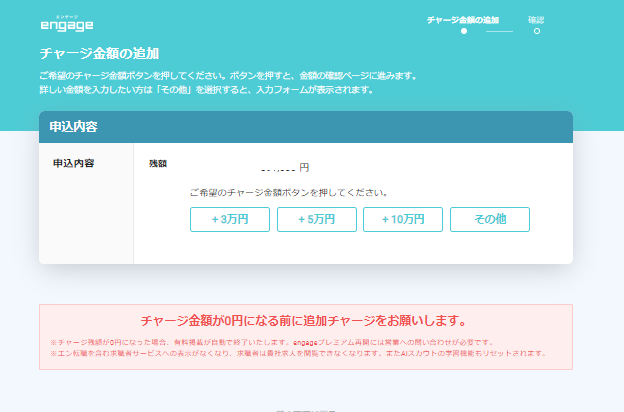Screen dimensions: 624x412
Task: Click the ご希望のチャージ金額ボタン instruction inside panel
Action: point(289,193)
